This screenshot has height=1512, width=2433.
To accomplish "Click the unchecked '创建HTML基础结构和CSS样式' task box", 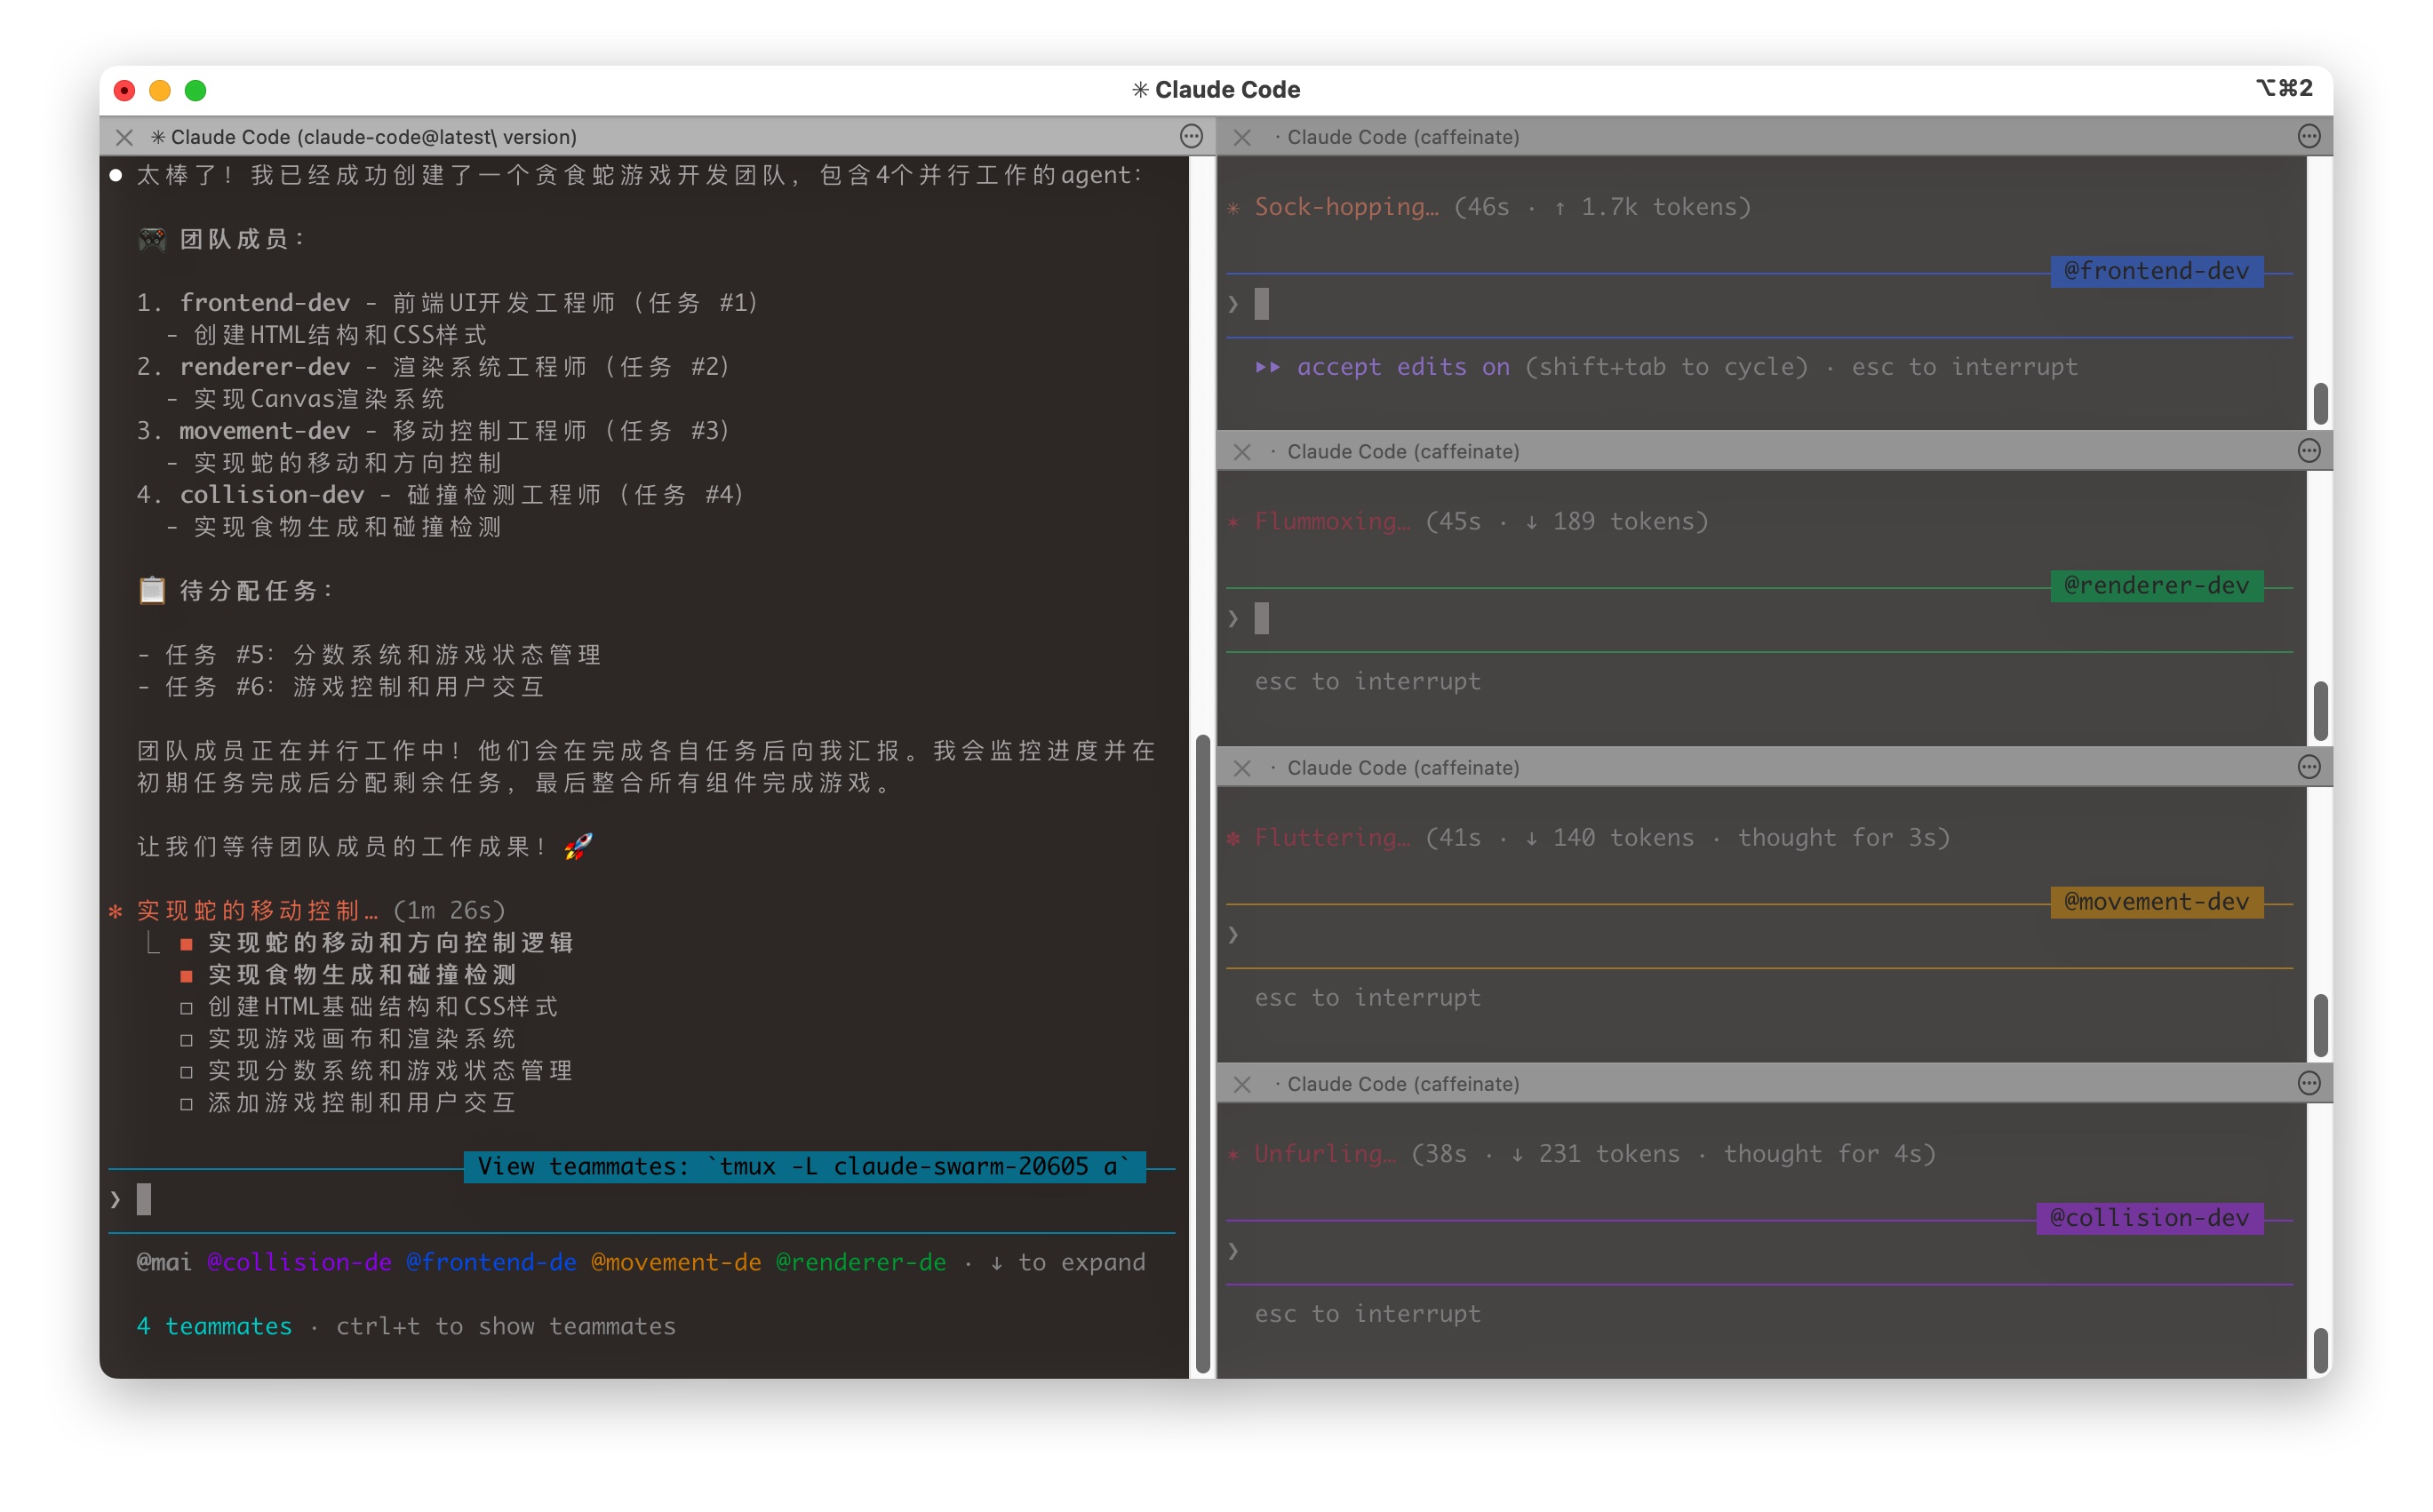I will 186,1008.
